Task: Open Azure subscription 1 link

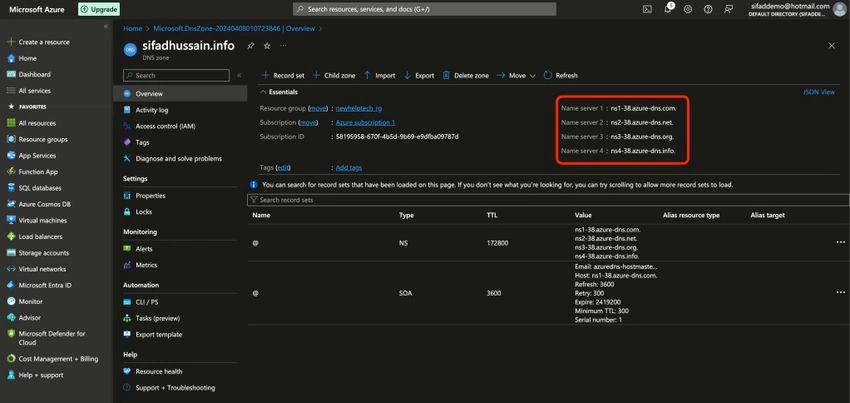Action: pyautogui.click(x=365, y=123)
